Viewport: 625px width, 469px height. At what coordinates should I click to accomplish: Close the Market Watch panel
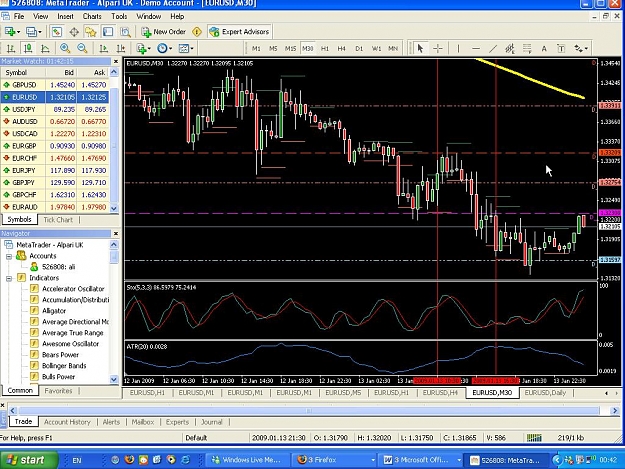tap(116, 61)
